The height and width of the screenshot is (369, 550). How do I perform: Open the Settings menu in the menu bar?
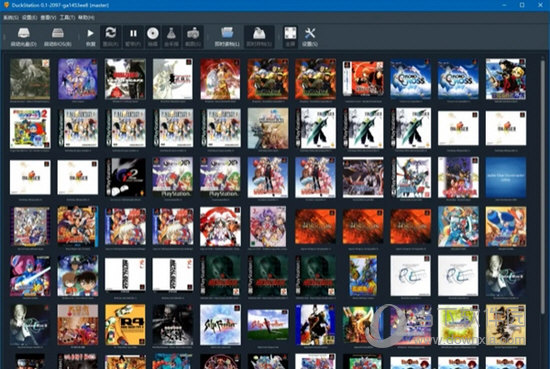pos(29,17)
